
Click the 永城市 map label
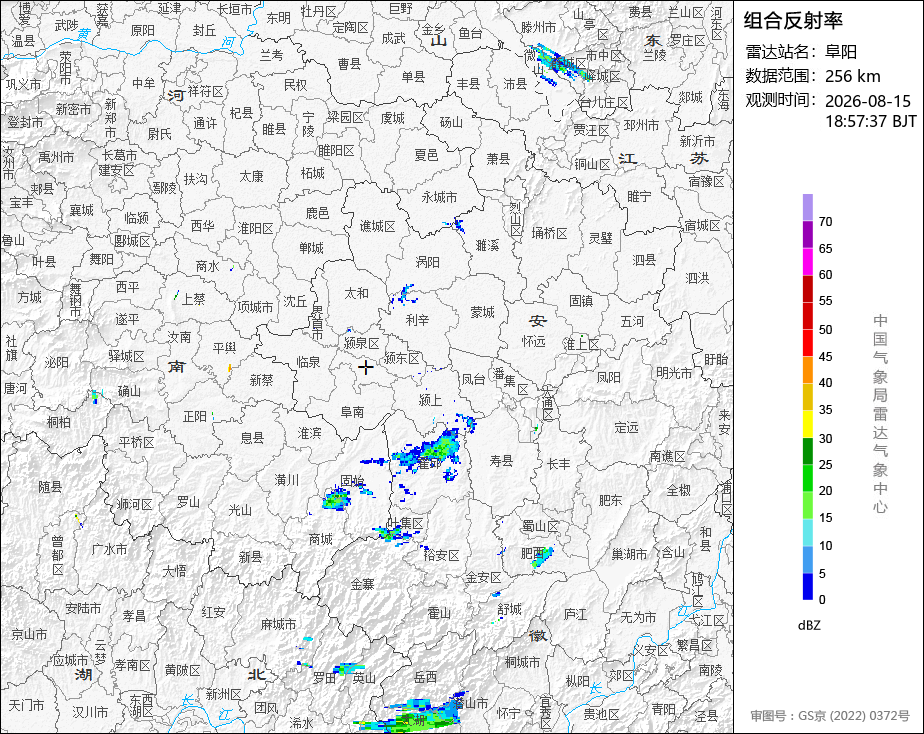tap(439, 197)
